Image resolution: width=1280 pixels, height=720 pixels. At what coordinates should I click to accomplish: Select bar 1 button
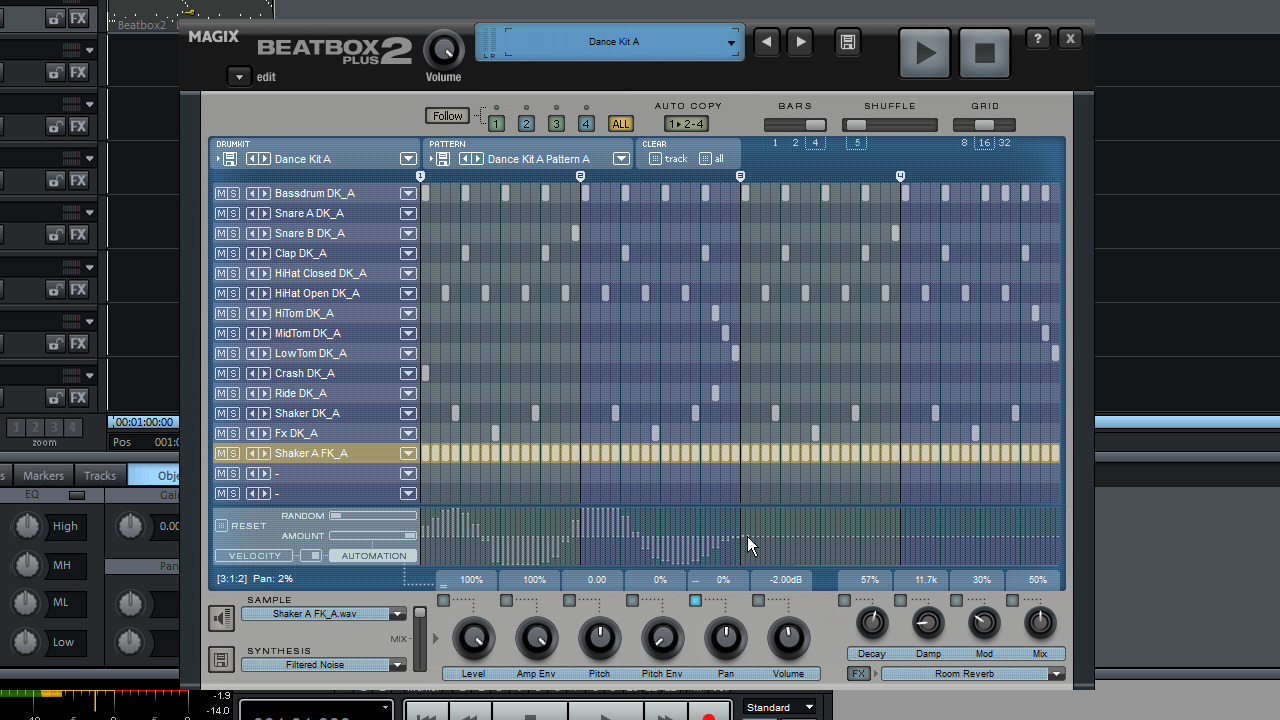(496, 124)
